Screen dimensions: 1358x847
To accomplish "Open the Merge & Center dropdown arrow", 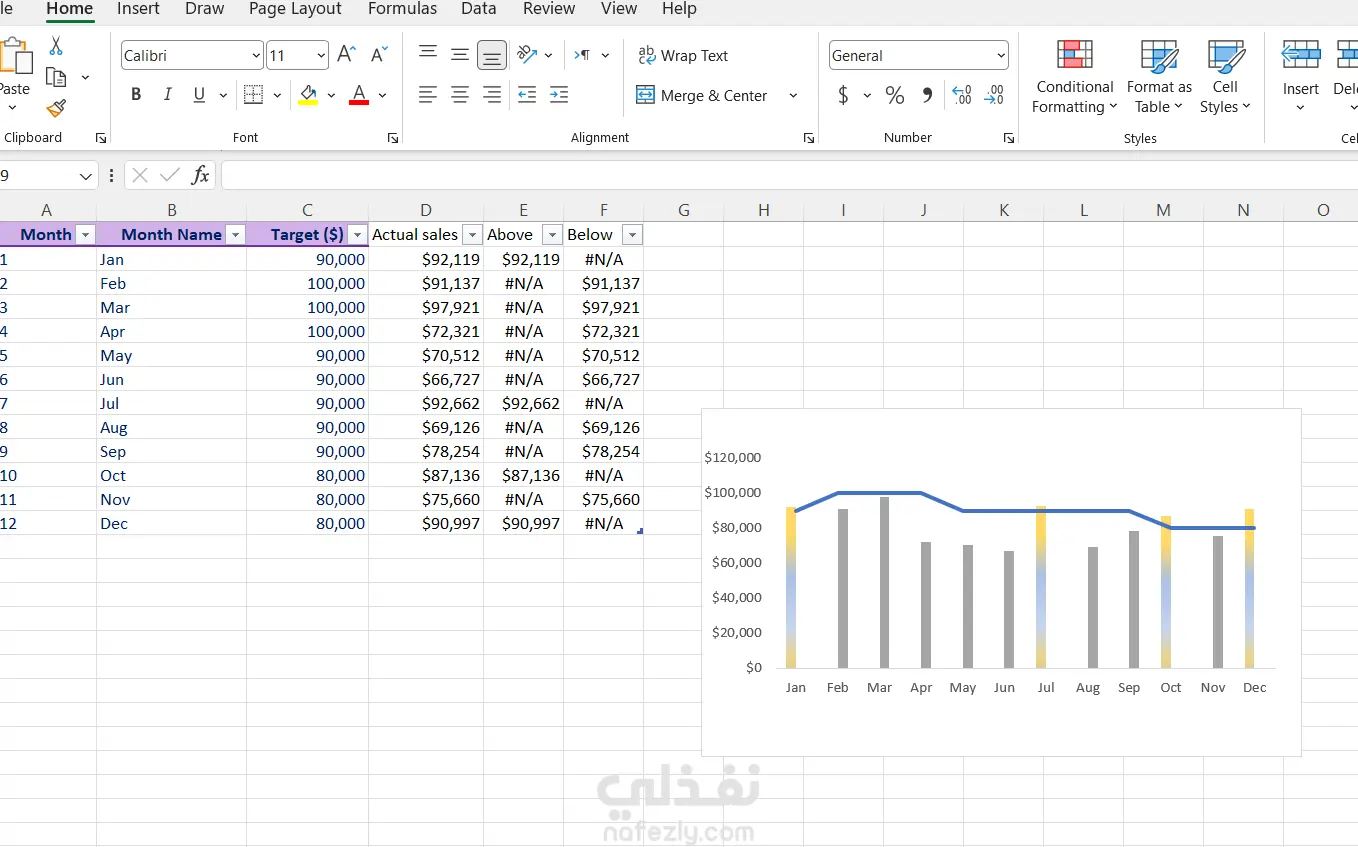I will pos(793,96).
